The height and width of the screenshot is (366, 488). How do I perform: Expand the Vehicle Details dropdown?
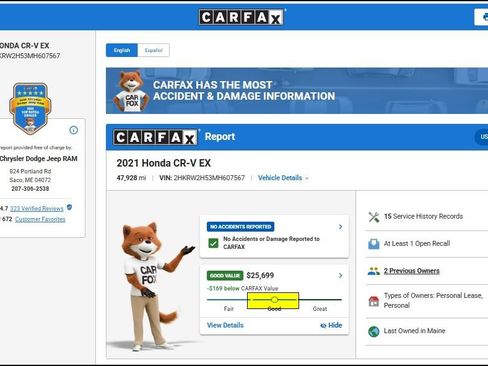(283, 178)
